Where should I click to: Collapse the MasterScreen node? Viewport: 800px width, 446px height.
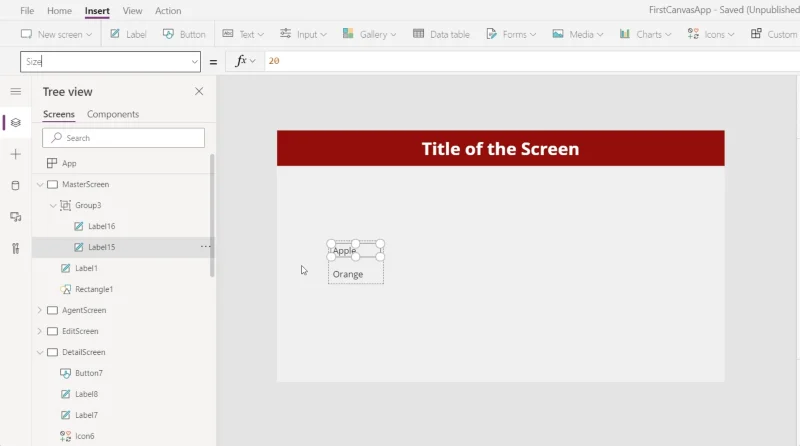pyautogui.click(x=40, y=184)
